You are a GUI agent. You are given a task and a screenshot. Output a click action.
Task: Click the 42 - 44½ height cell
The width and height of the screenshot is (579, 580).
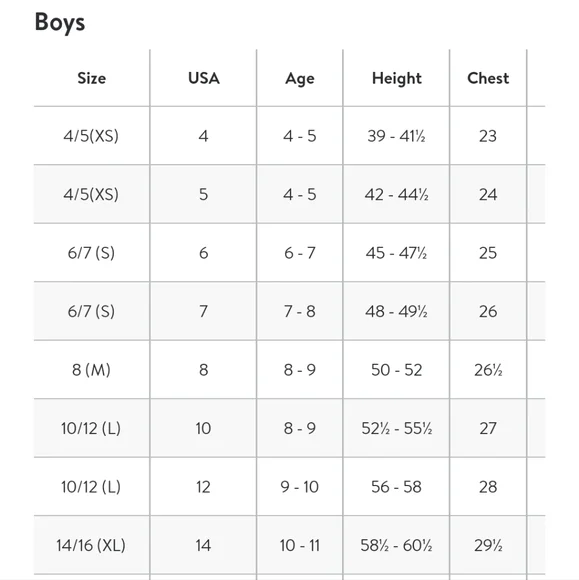[x=396, y=195]
